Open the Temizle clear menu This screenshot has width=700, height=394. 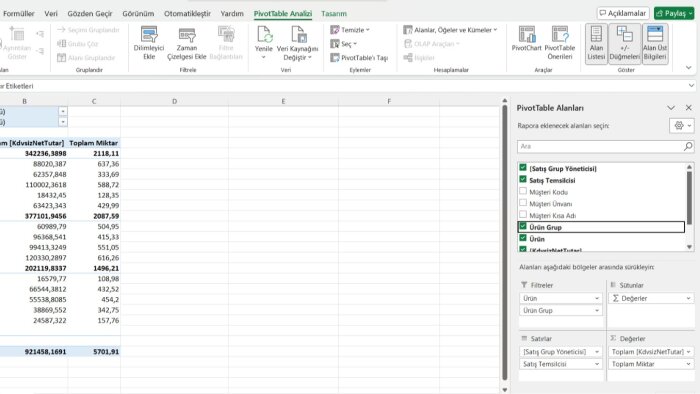coord(350,30)
